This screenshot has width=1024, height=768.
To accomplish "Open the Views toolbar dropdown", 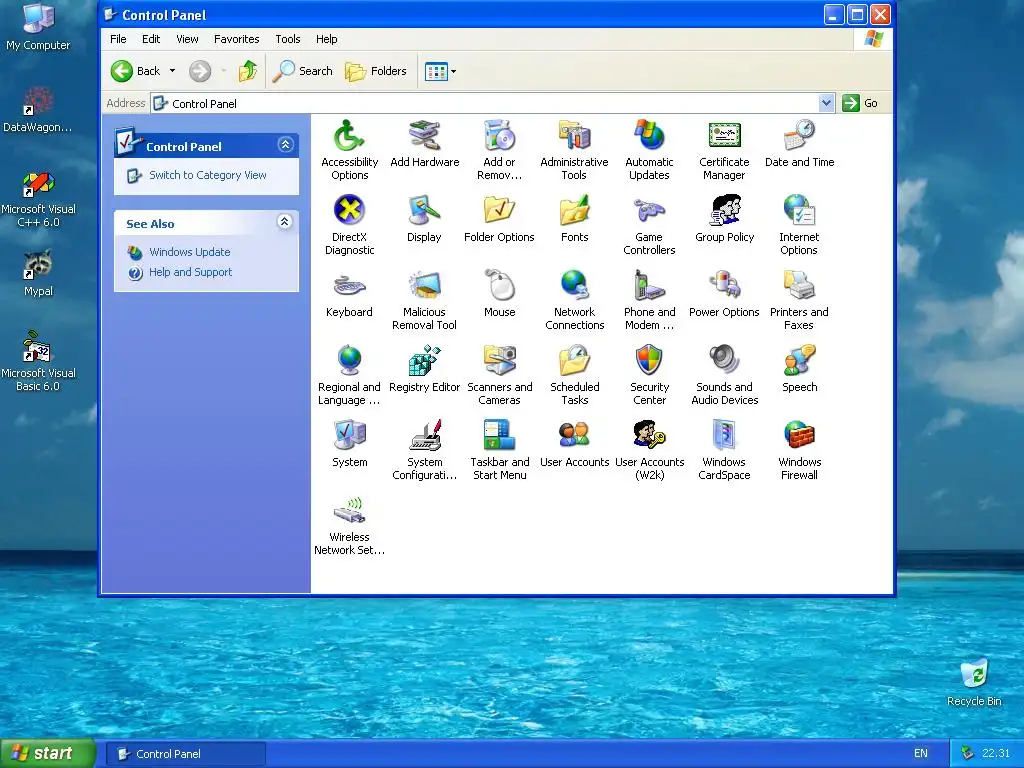I will (453, 71).
